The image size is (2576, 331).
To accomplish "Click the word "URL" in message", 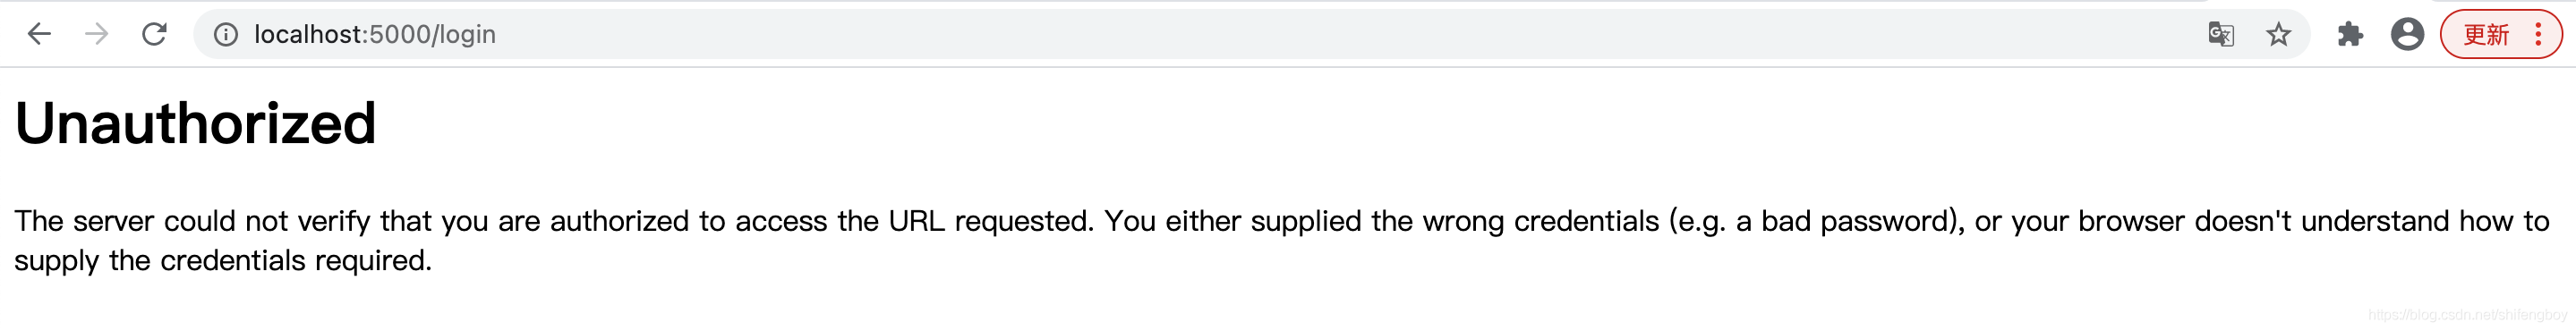I will (916, 221).
